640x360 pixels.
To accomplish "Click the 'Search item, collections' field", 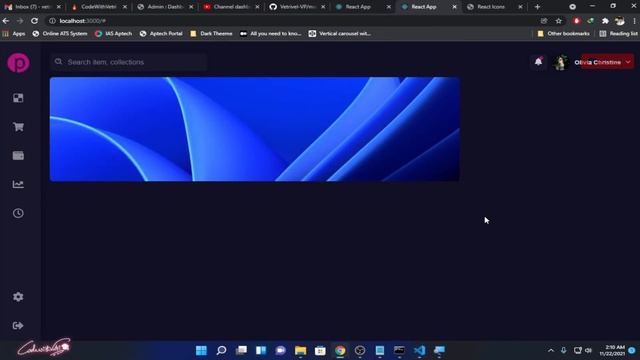I will pyautogui.click(x=129, y=62).
